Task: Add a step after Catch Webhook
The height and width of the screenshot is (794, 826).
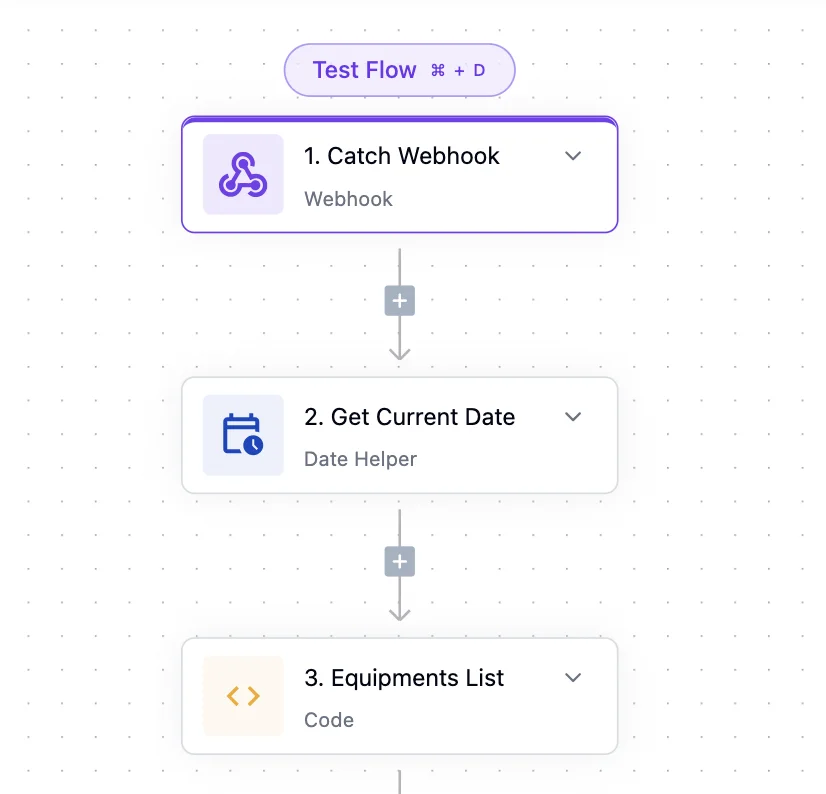Action: pyautogui.click(x=400, y=301)
